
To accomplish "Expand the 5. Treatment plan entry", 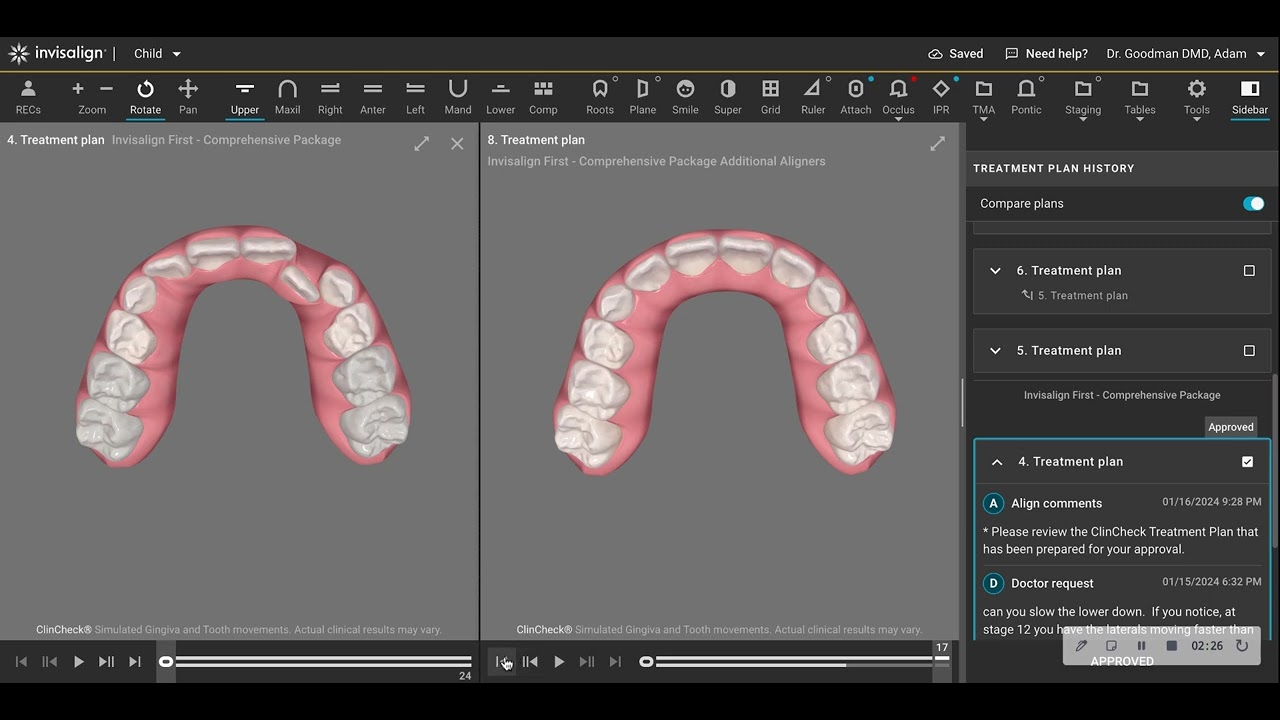I will [x=995, y=351].
